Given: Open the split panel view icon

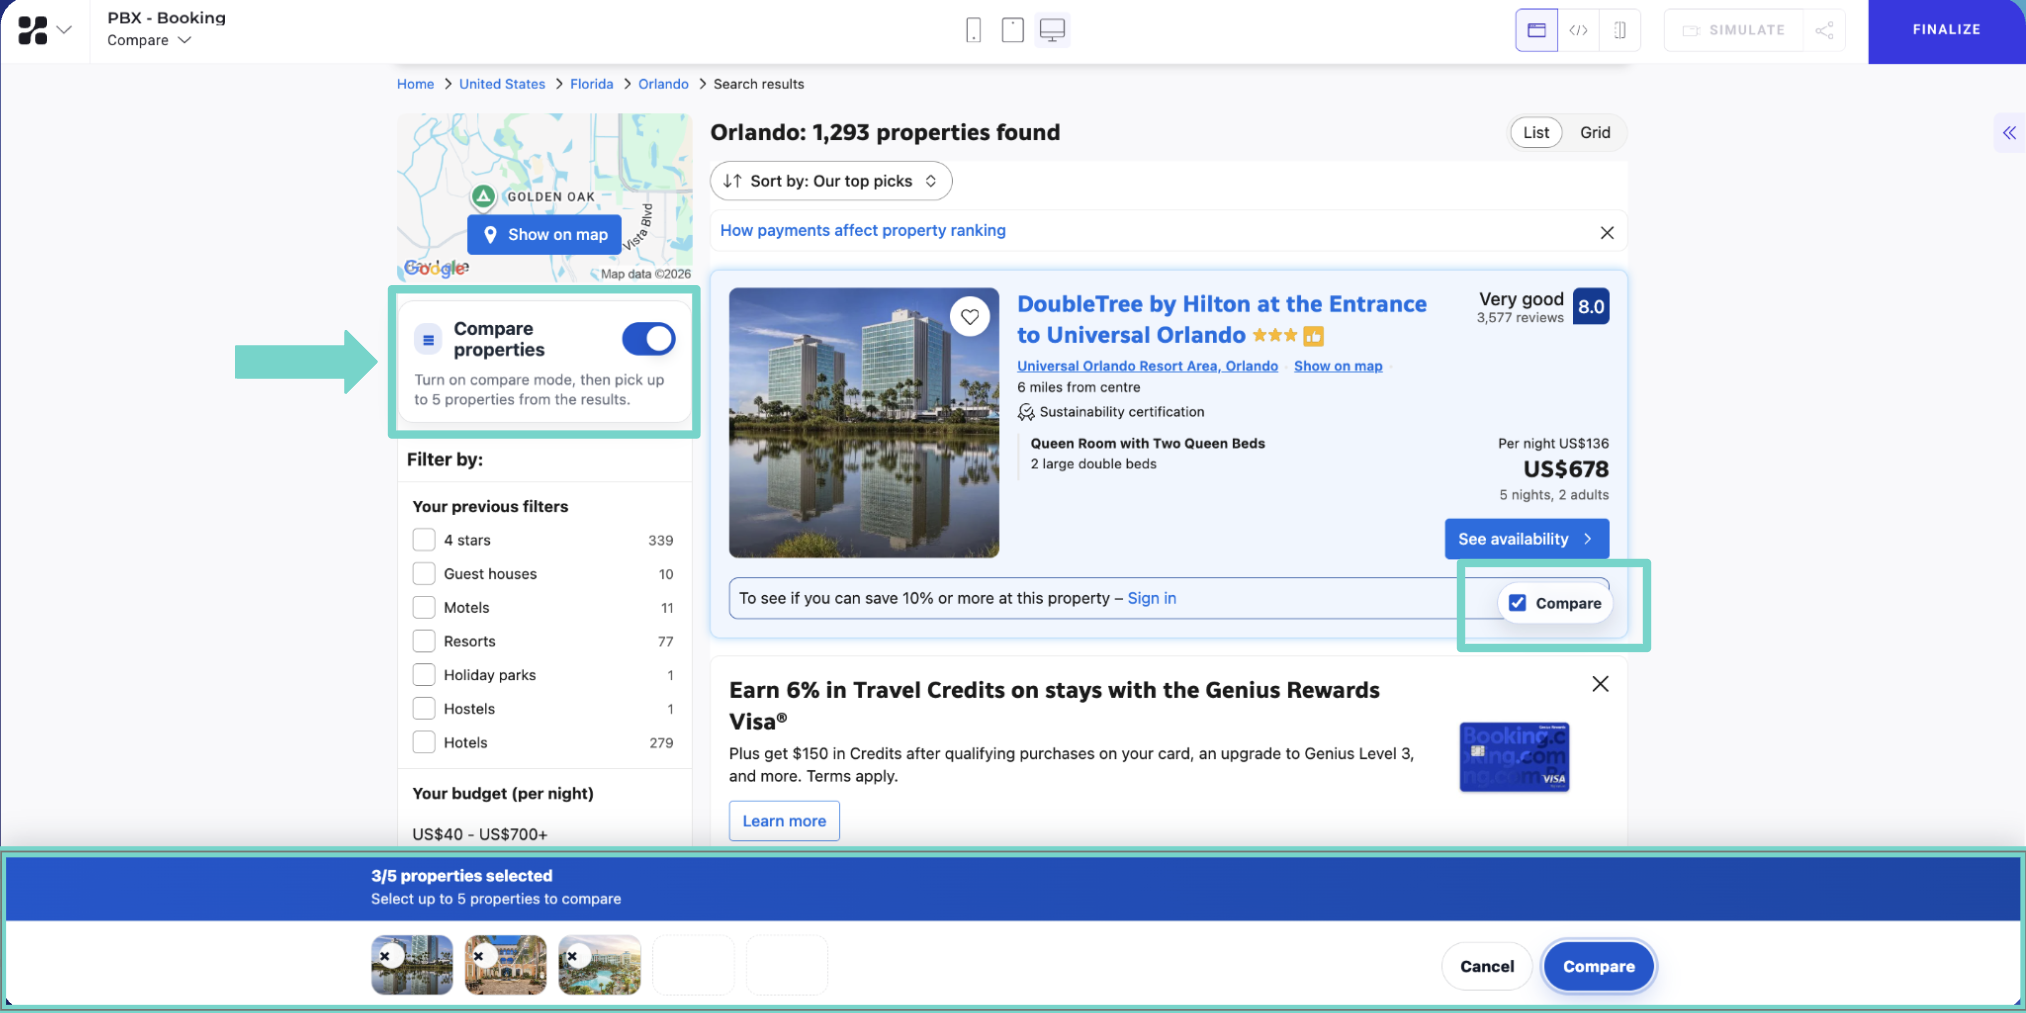Looking at the screenshot, I should 1619,30.
